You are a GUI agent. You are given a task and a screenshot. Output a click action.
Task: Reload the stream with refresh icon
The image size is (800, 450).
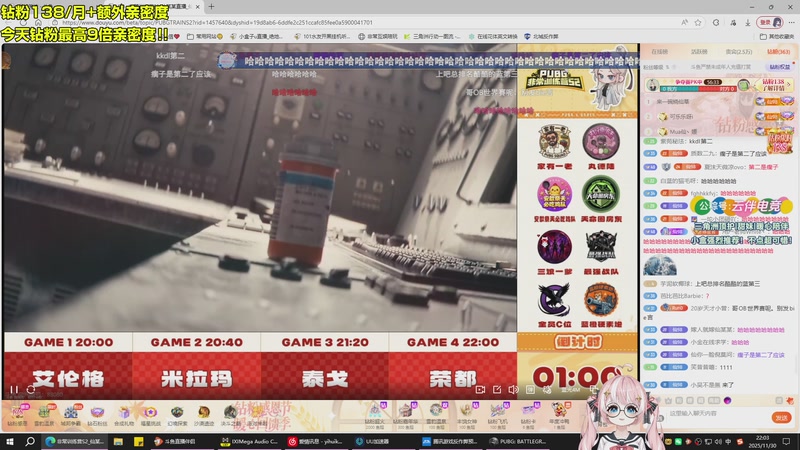pos(31,389)
